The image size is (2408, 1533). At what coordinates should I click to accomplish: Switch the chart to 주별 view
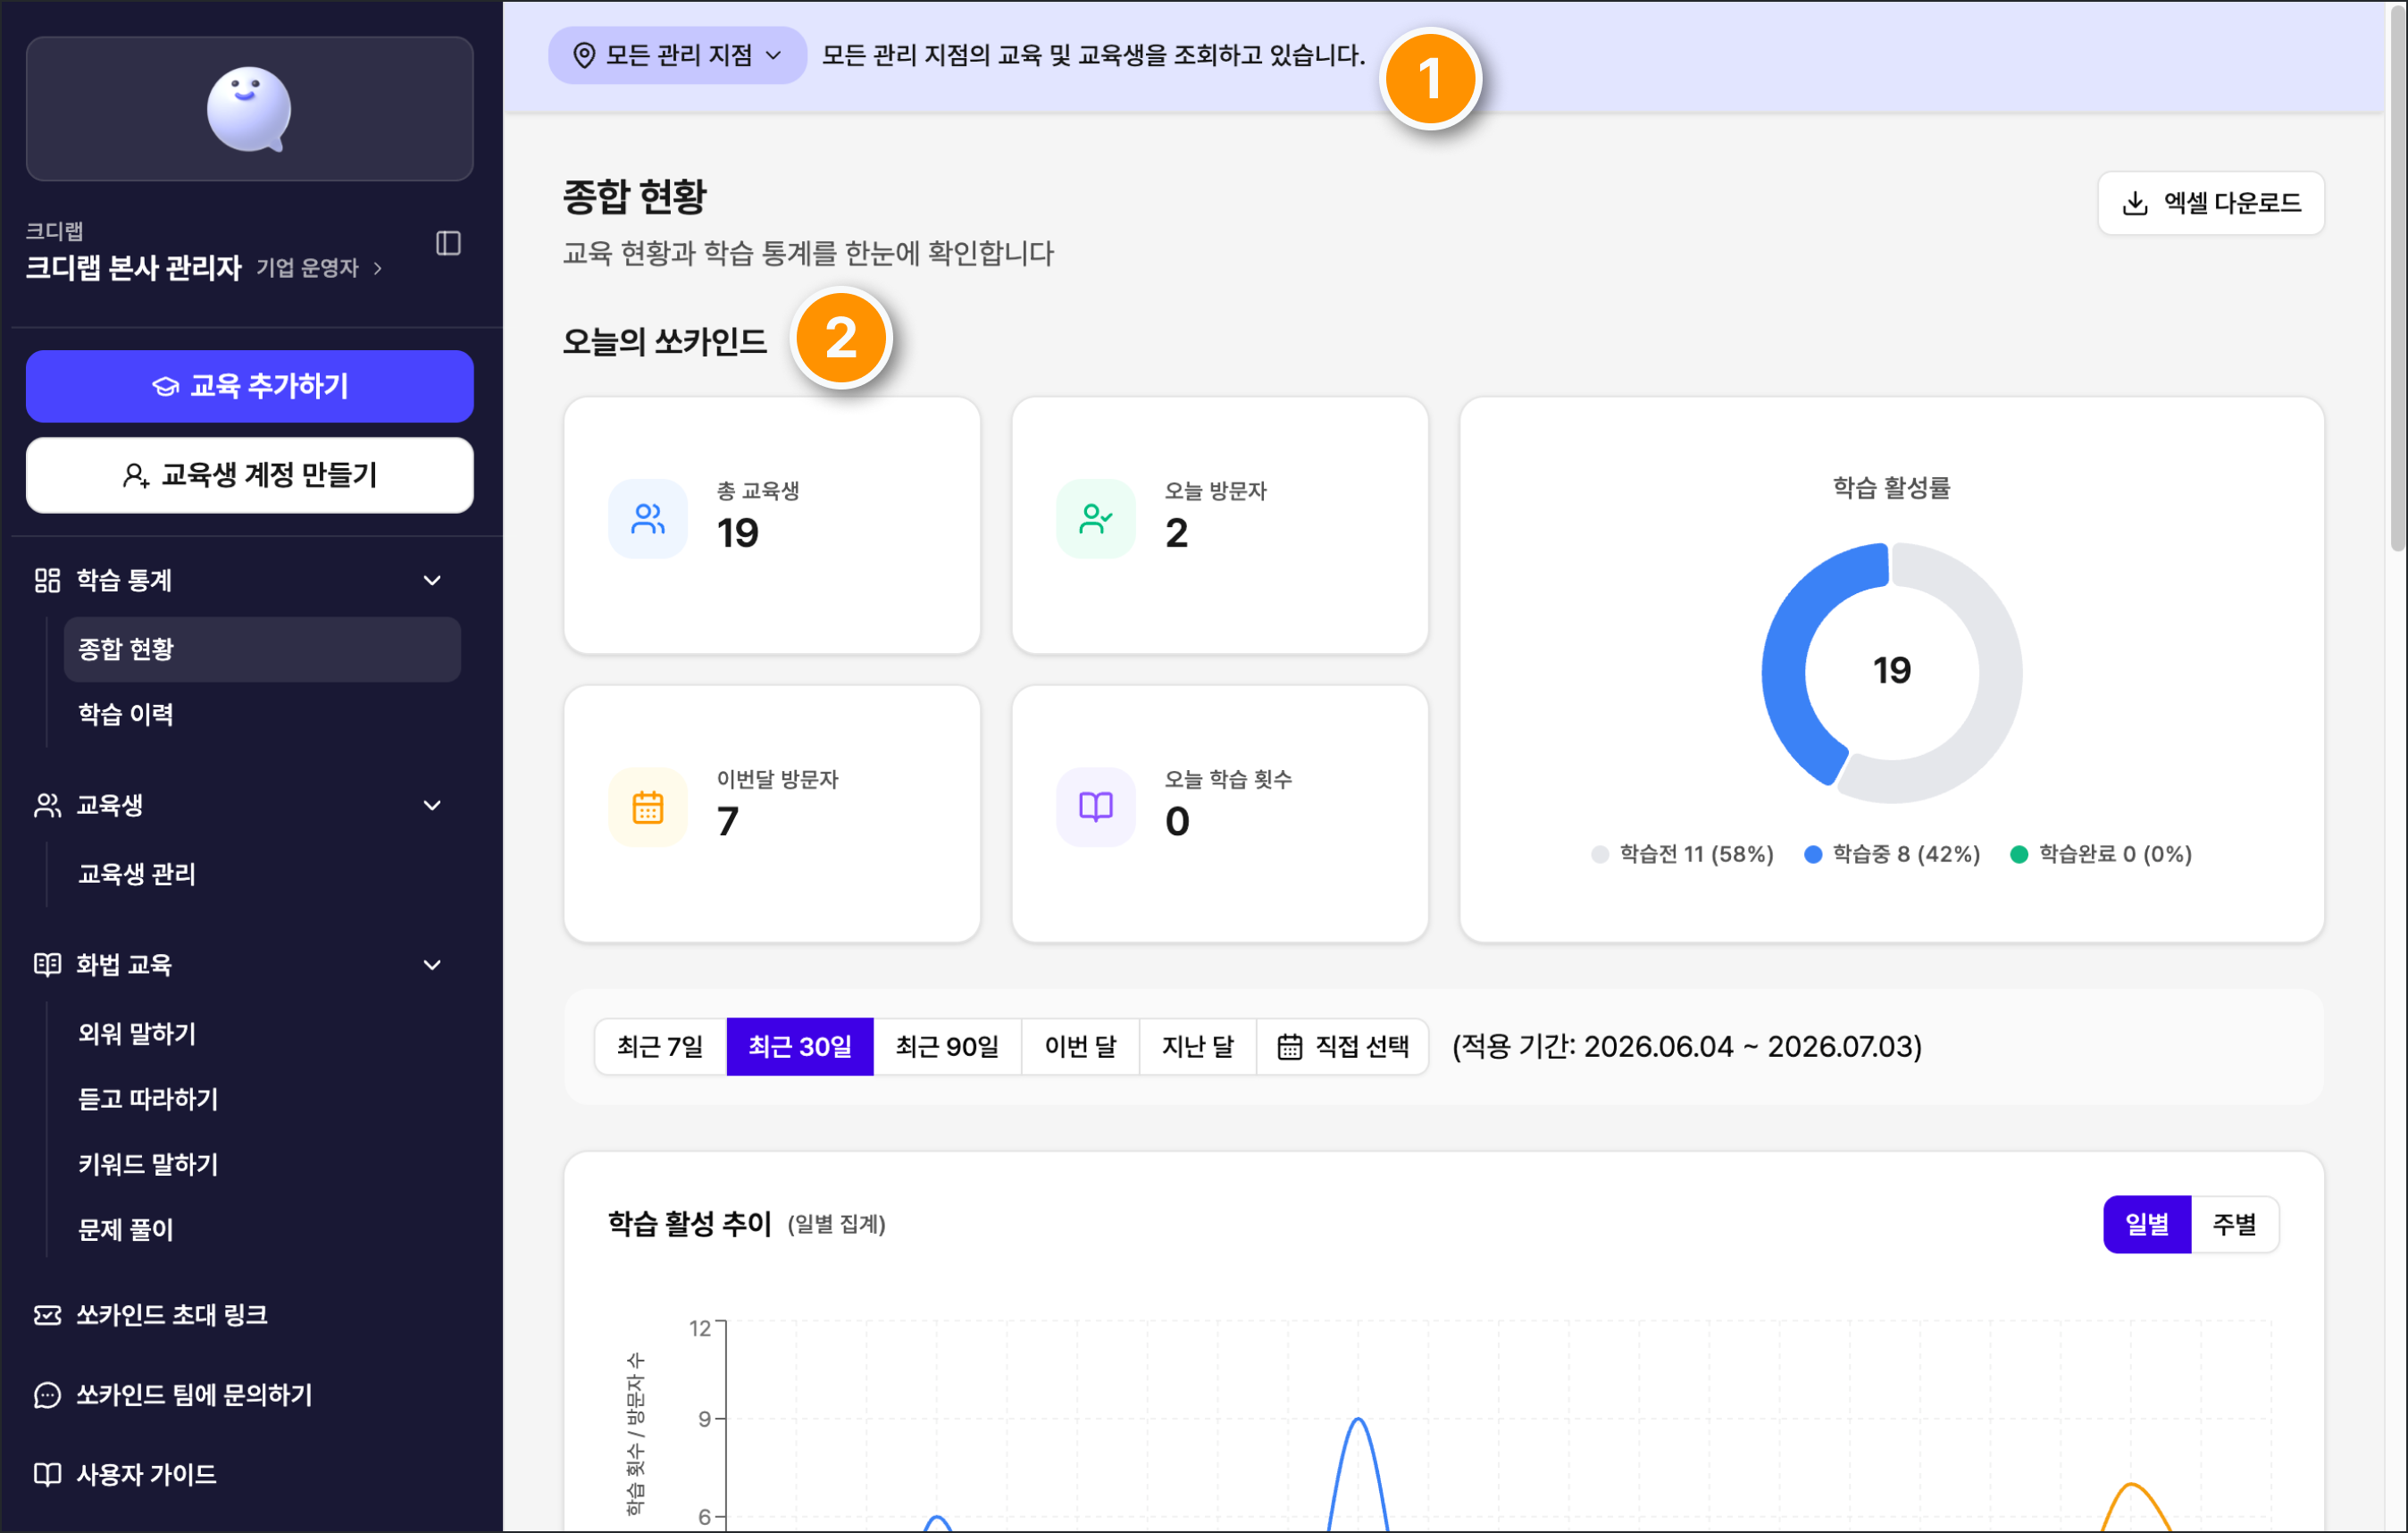click(x=2235, y=1224)
